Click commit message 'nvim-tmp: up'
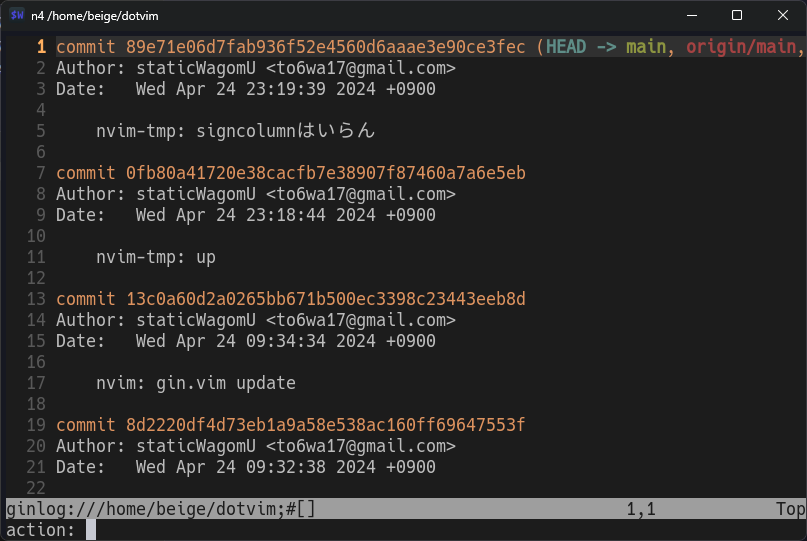The width and height of the screenshot is (807, 541). tap(156, 257)
